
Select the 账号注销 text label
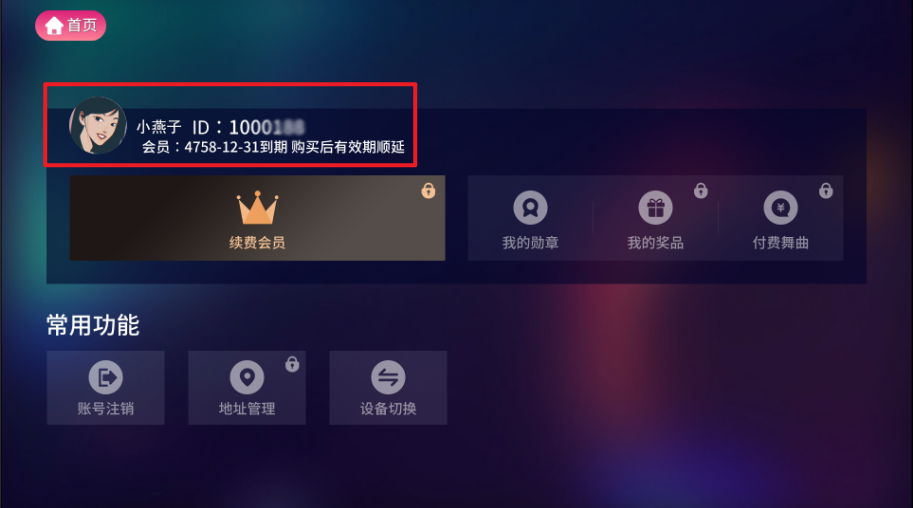coord(106,408)
